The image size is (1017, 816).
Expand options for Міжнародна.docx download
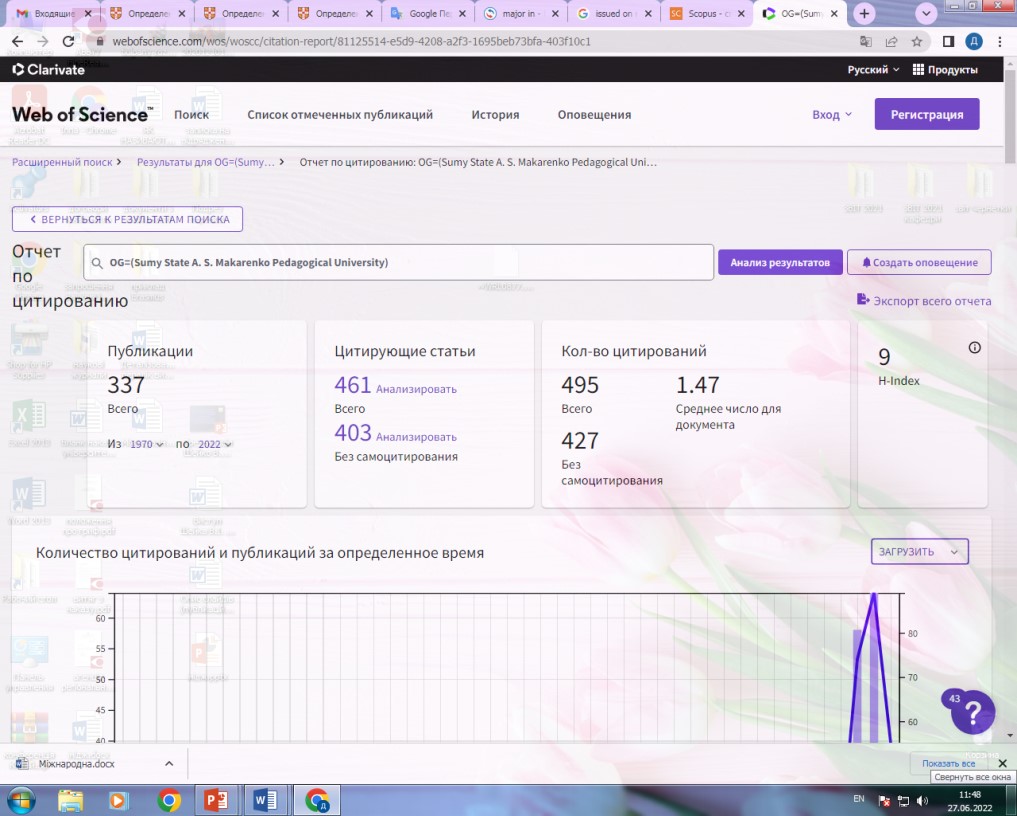pos(169,763)
